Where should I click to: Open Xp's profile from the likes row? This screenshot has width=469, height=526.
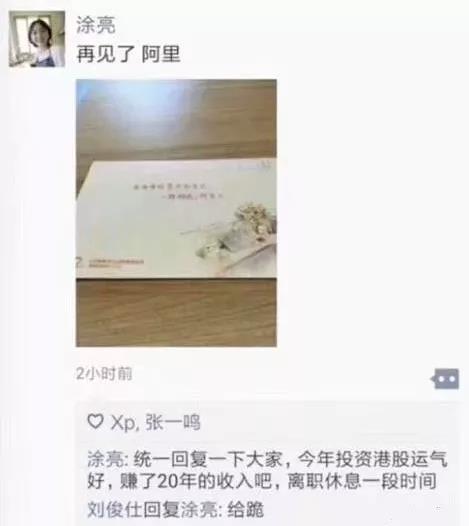click(x=122, y=422)
